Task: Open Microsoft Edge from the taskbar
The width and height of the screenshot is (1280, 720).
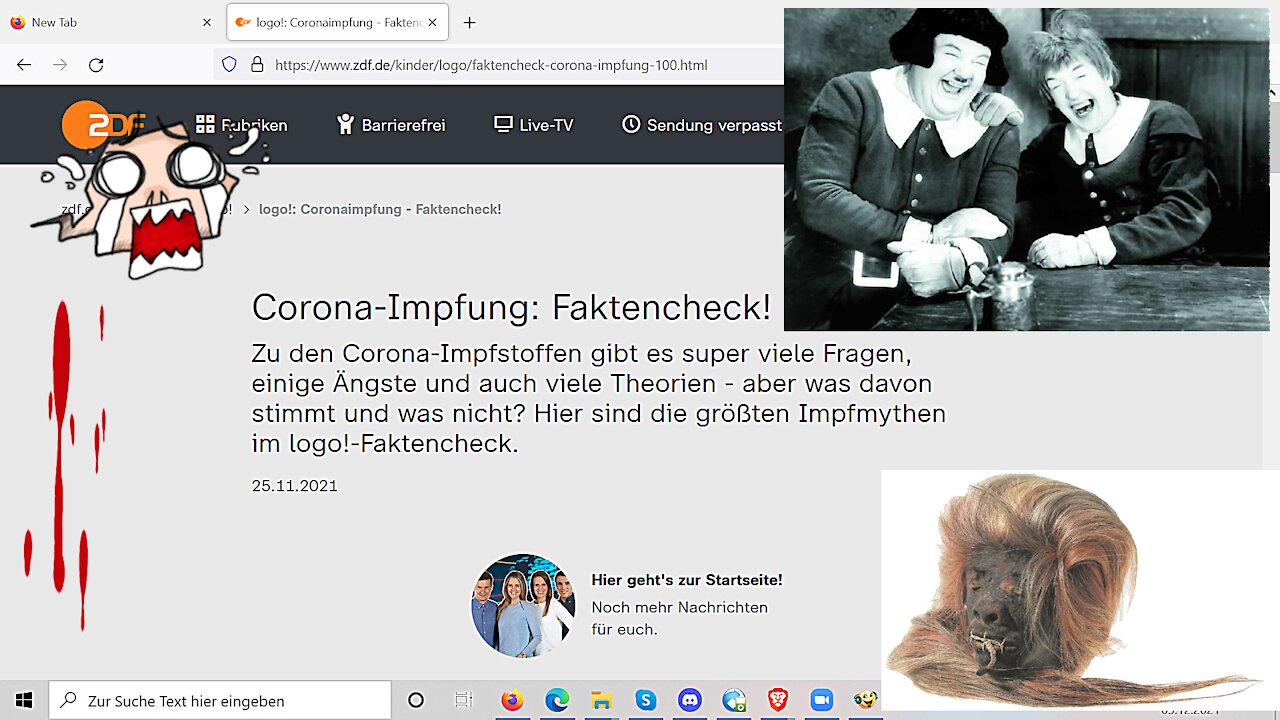Action: click(557, 700)
